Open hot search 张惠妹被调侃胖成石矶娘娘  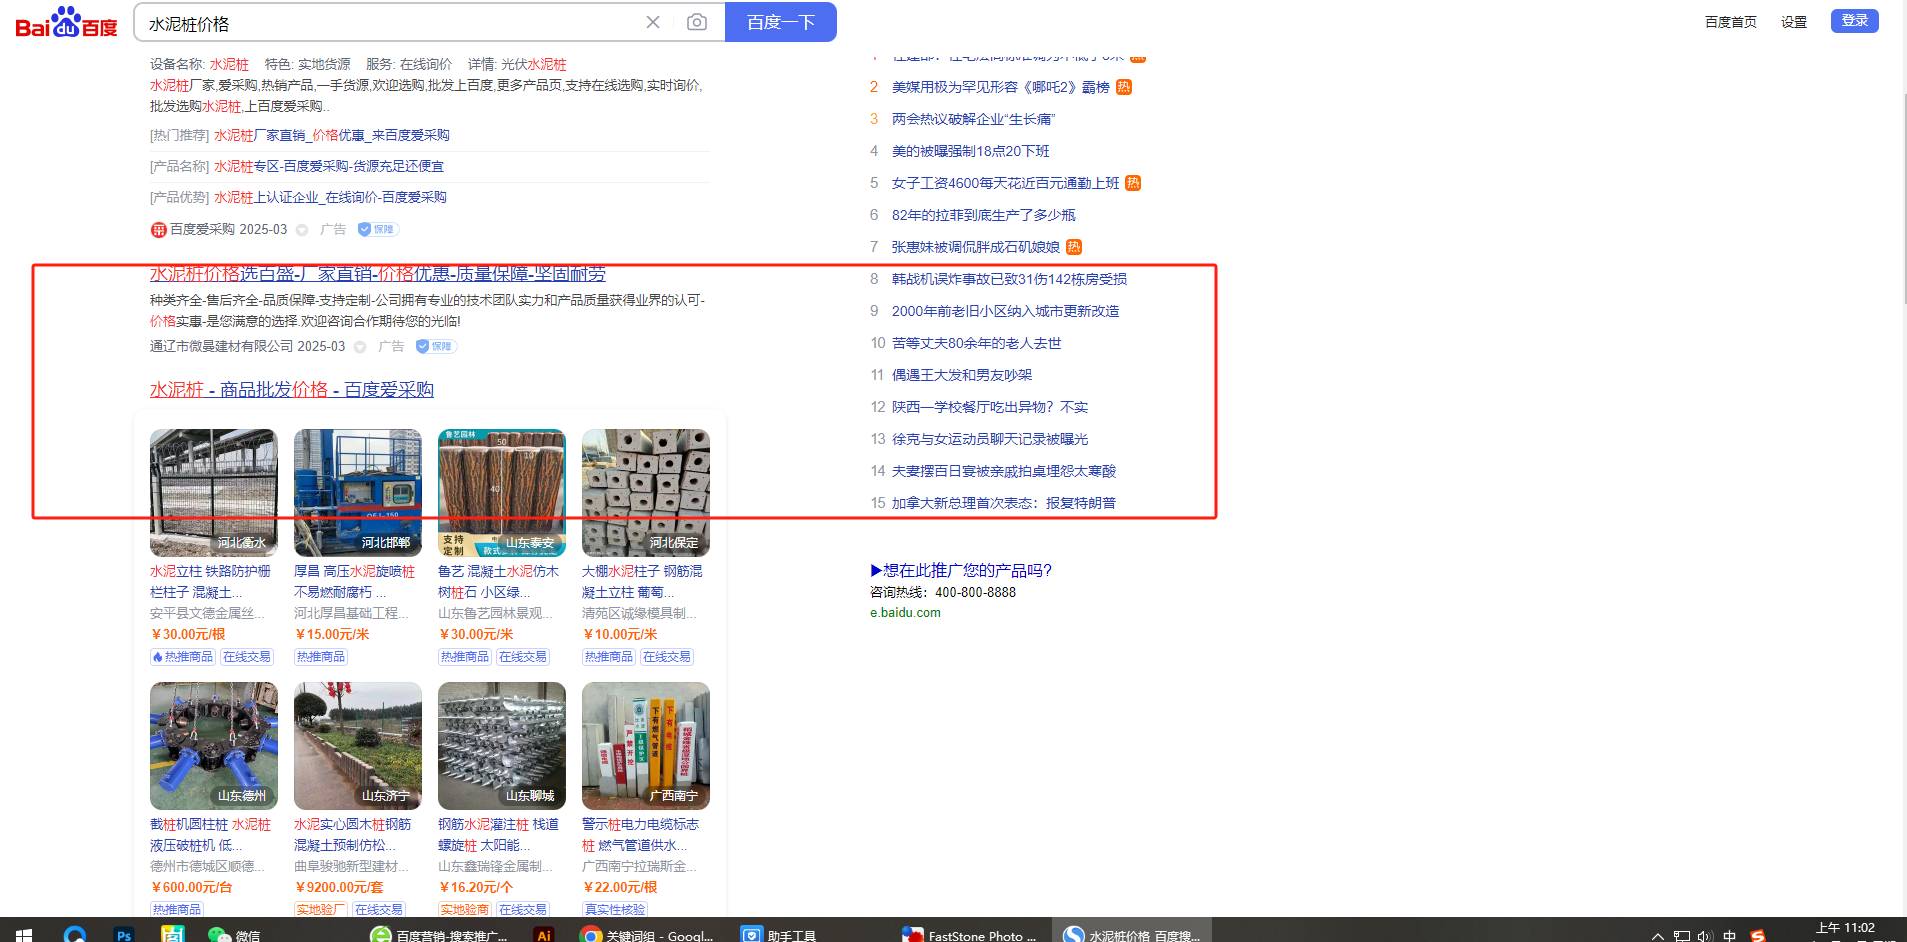point(975,247)
